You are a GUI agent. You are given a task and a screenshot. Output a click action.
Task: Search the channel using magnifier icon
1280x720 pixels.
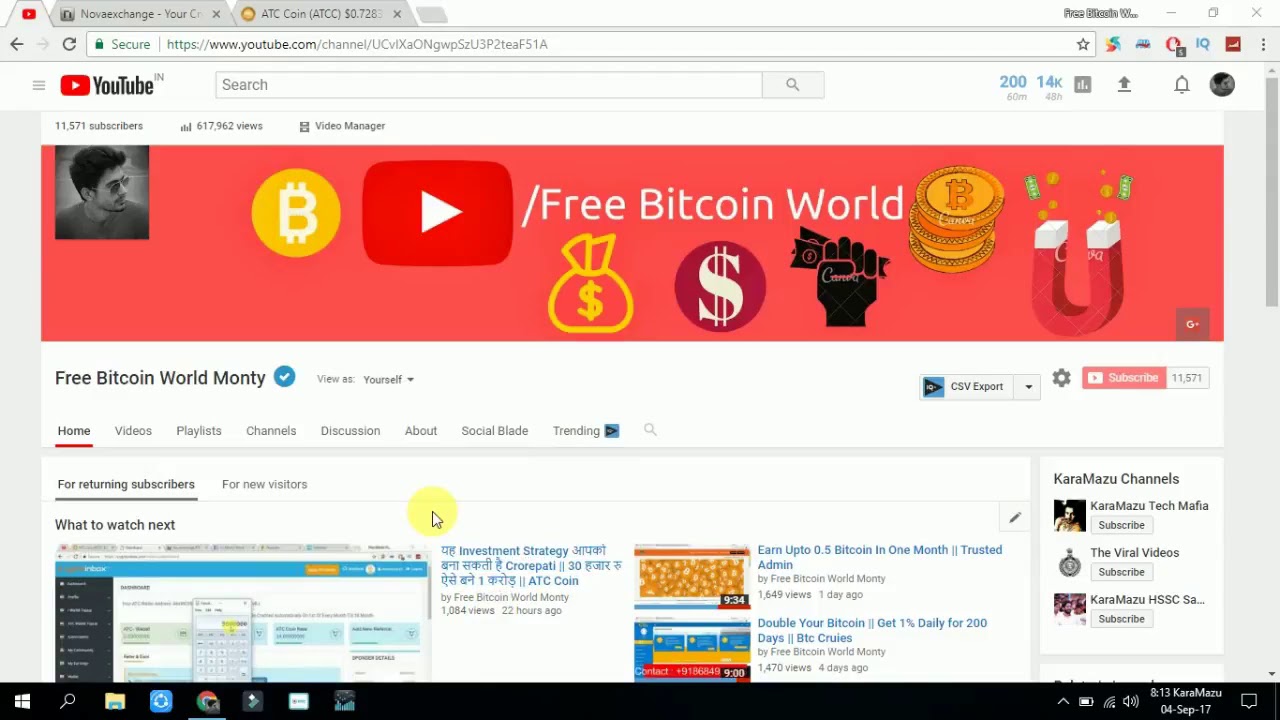coord(650,430)
